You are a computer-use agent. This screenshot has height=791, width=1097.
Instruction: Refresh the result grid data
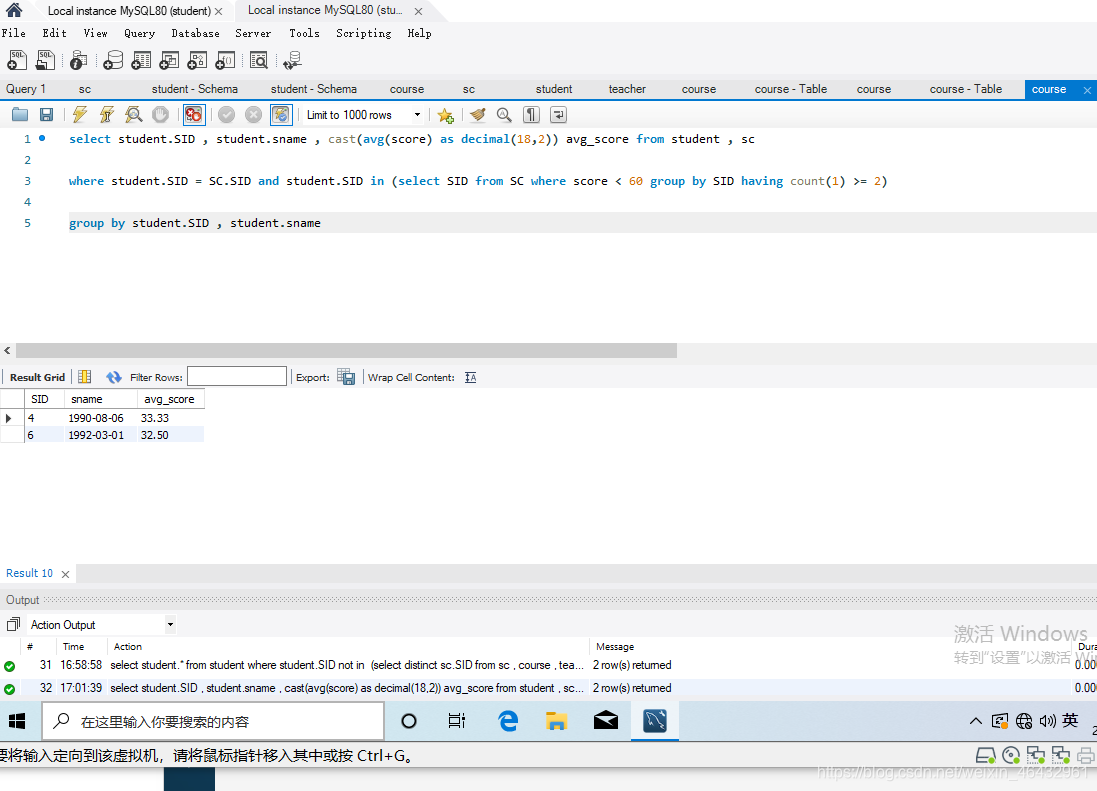click(x=113, y=377)
